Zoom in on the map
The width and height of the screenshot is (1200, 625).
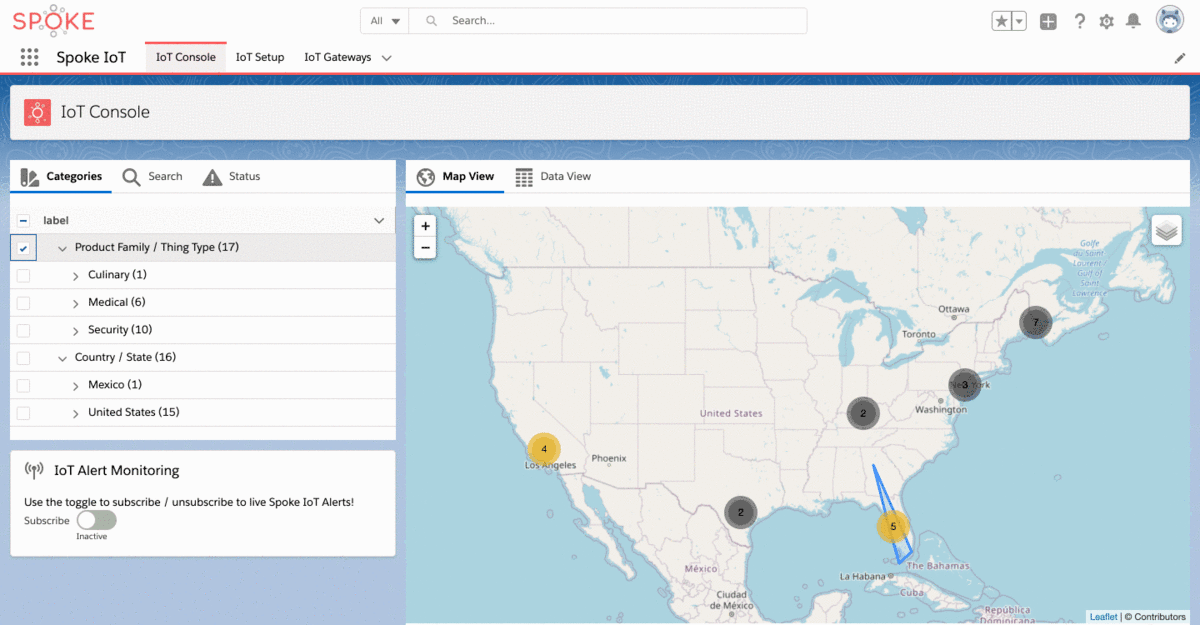[425, 226]
